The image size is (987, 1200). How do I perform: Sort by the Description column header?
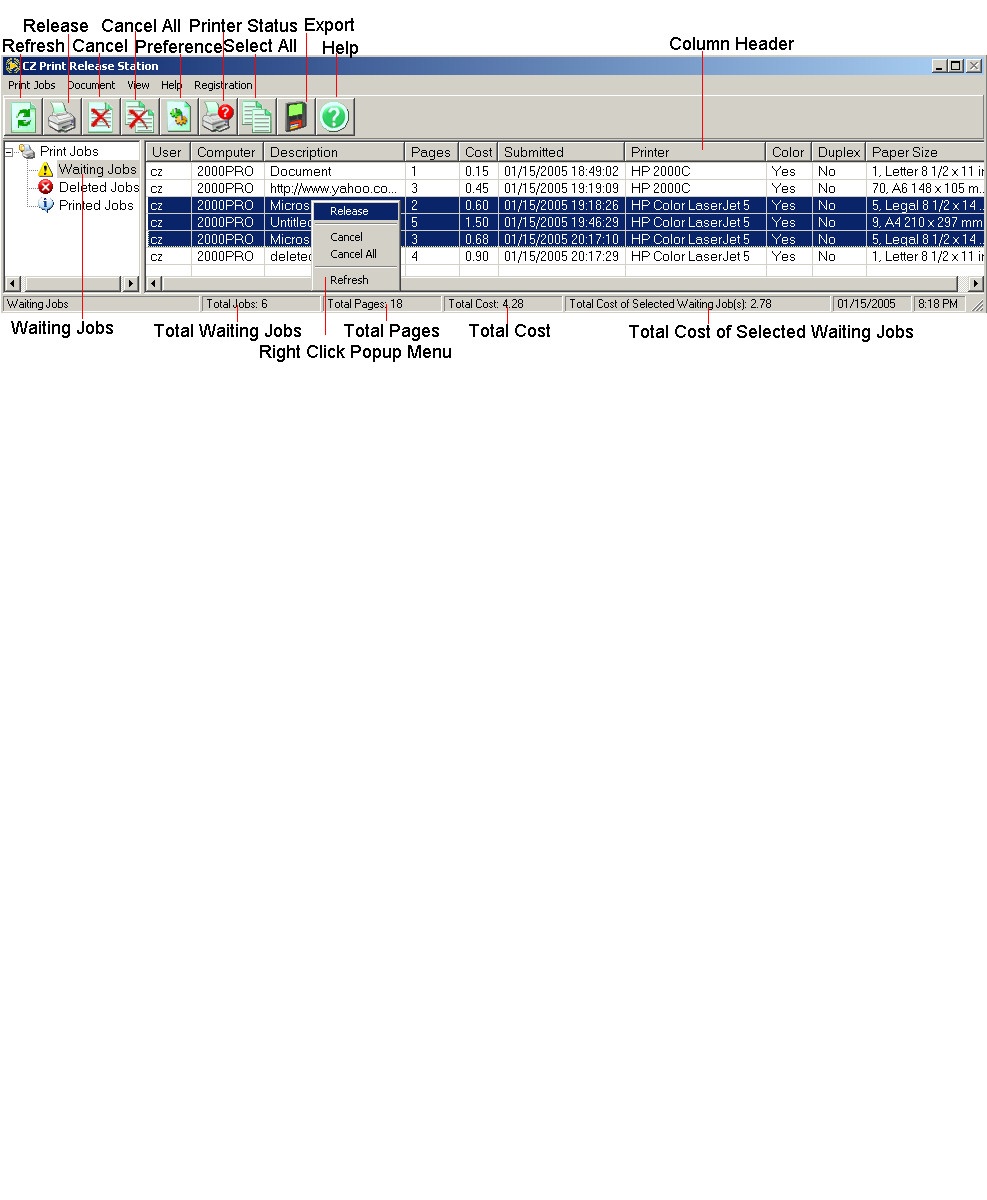tap(334, 152)
